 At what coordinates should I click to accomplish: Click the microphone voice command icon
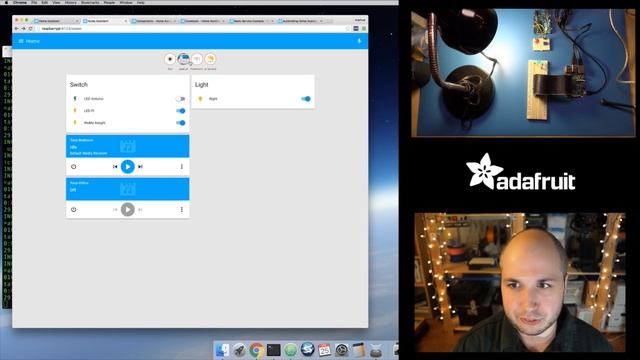click(x=359, y=41)
